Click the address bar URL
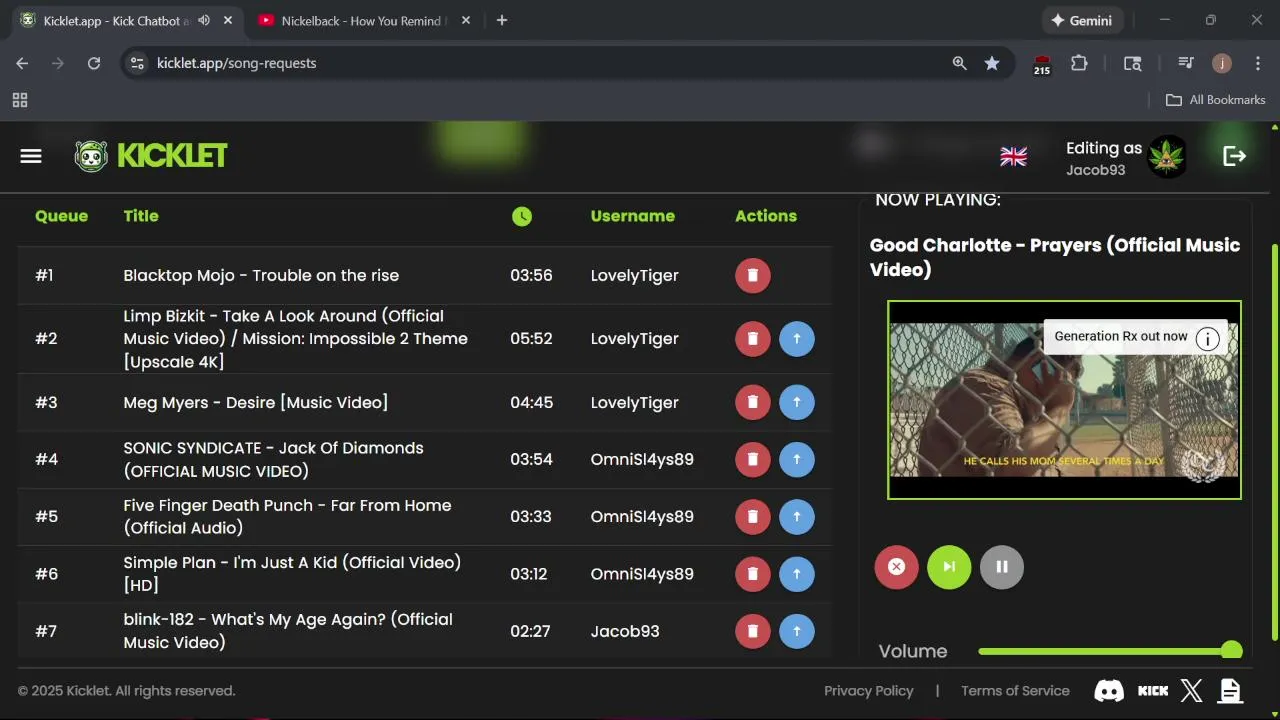The width and height of the screenshot is (1280, 720). [x=237, y=63]
